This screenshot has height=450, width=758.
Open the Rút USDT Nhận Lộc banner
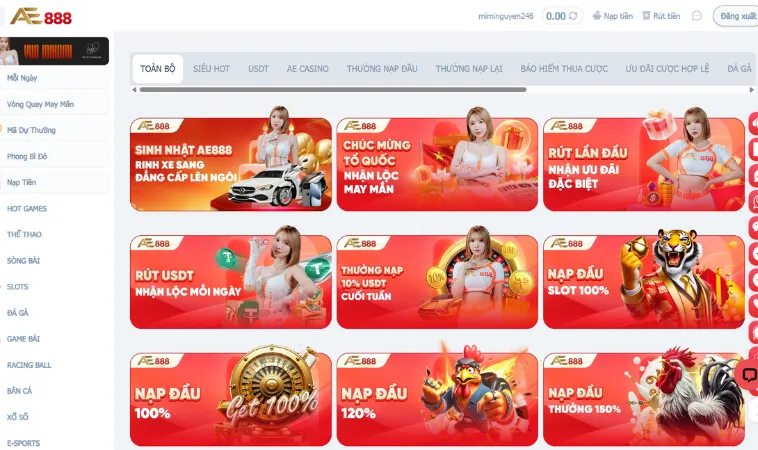[x=231, y=282]
